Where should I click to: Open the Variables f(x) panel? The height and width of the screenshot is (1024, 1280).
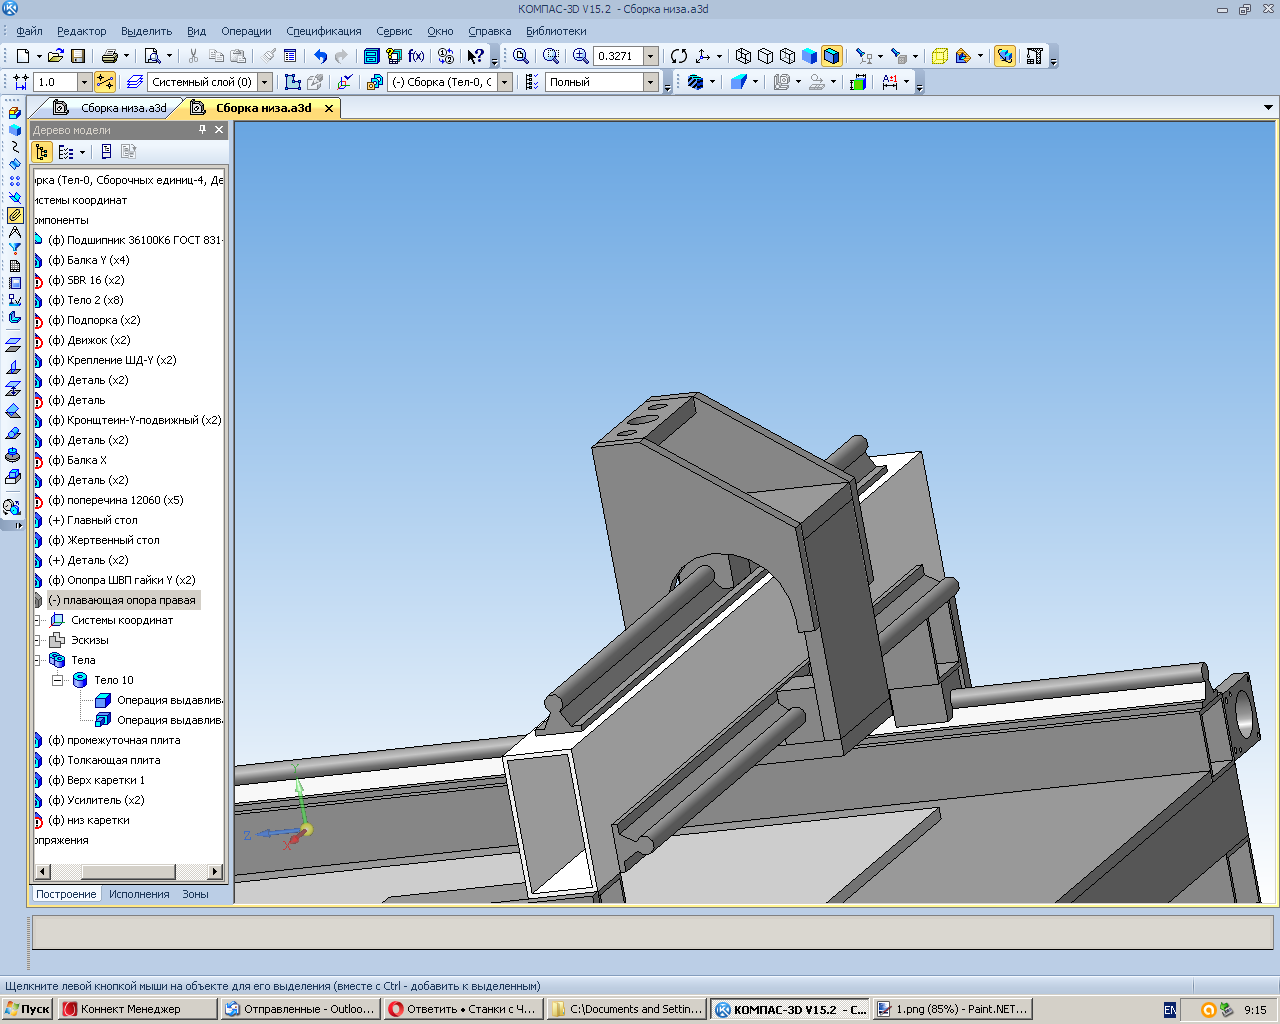point(416,56)
